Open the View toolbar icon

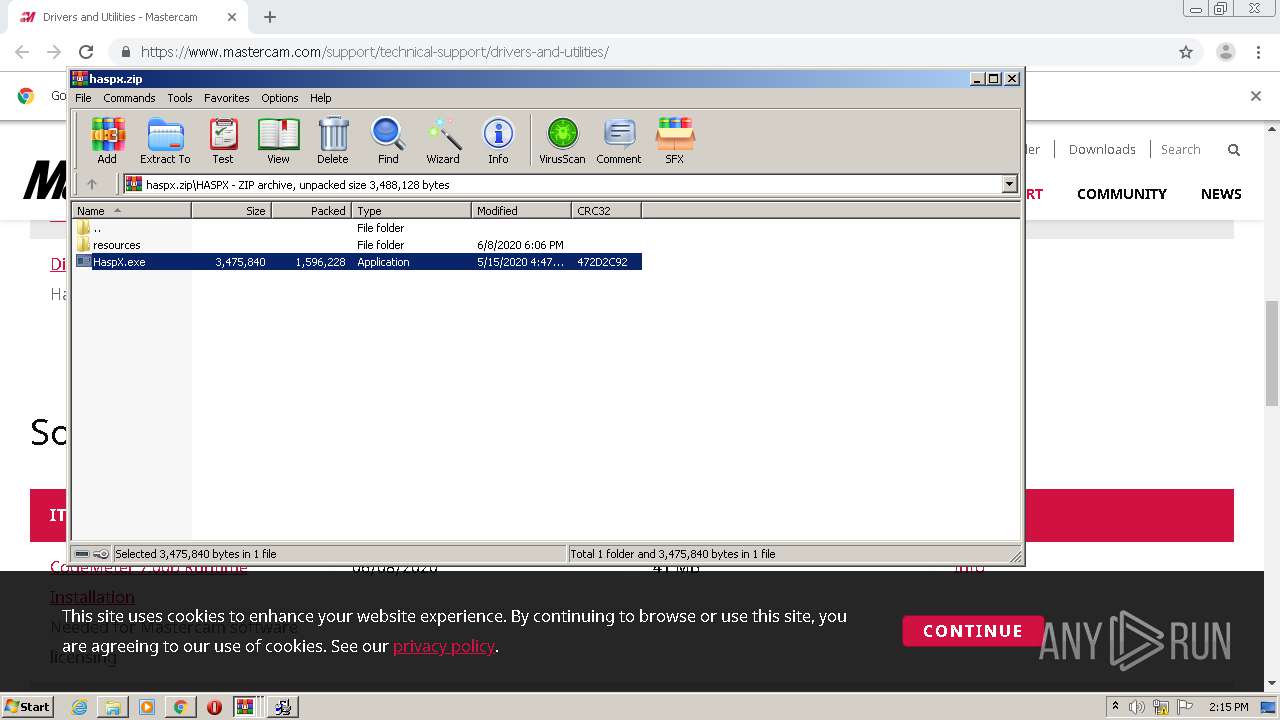[278, 140]
